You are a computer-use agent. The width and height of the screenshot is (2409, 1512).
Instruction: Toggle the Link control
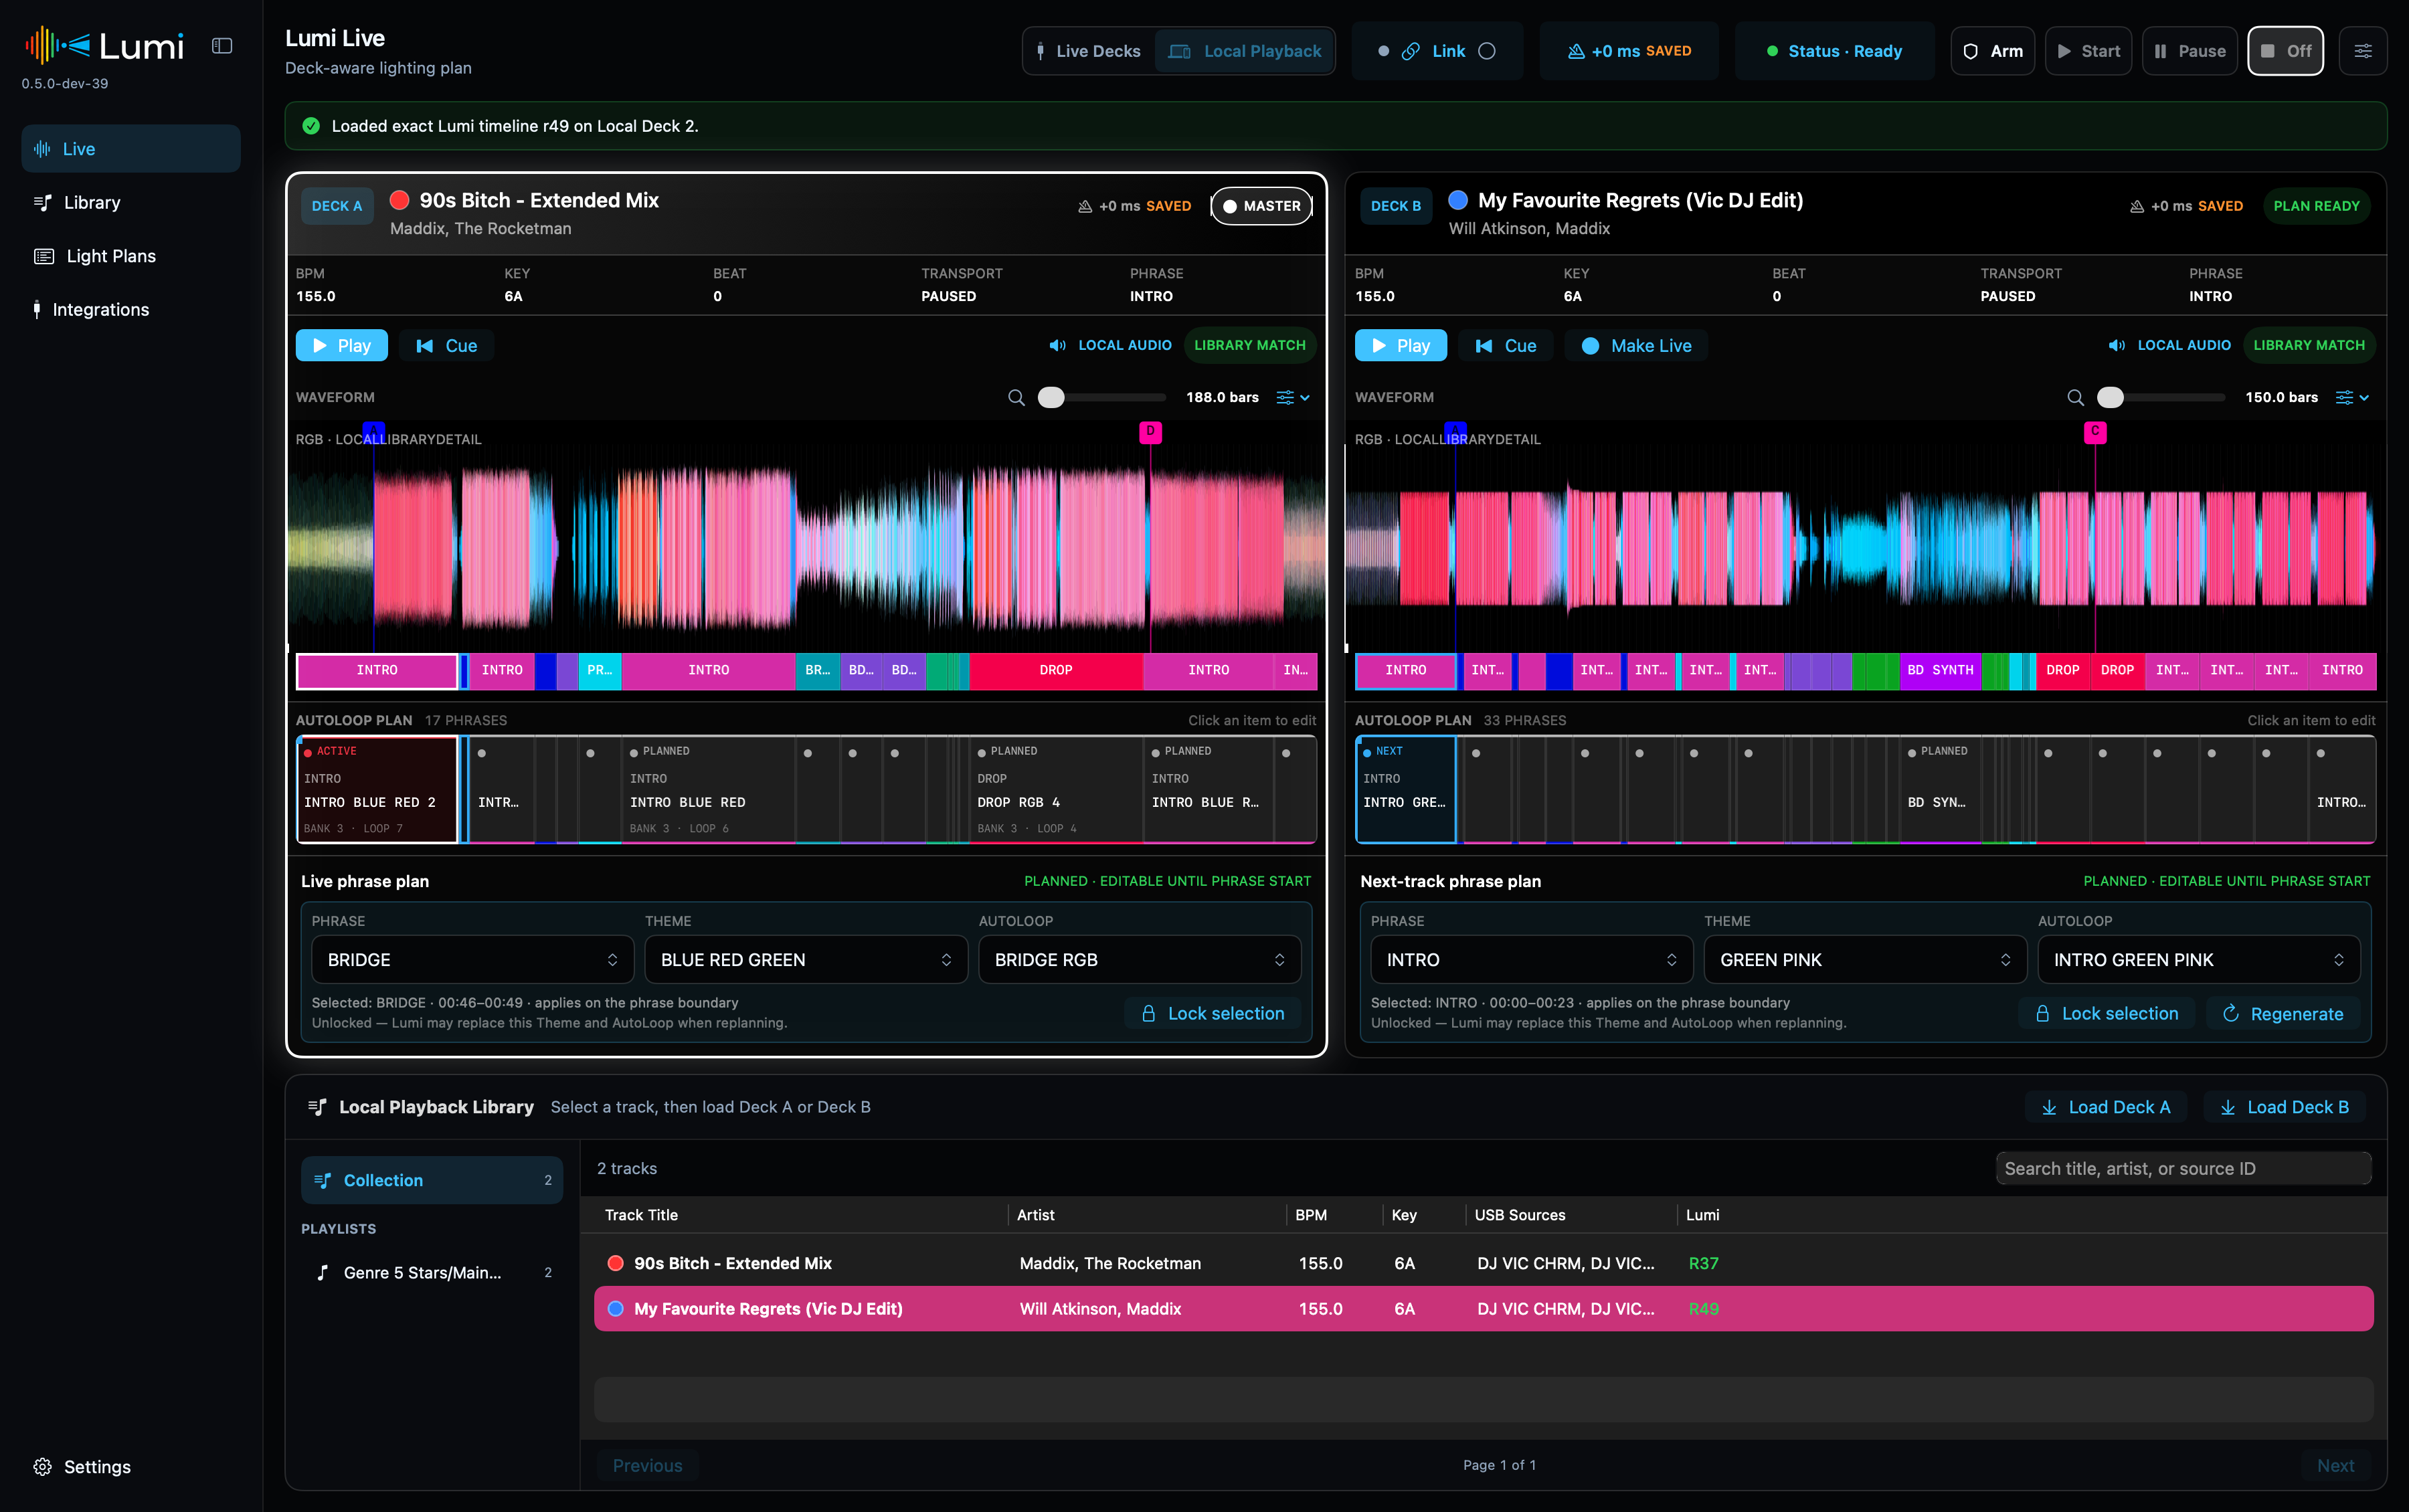point(1437,51)
